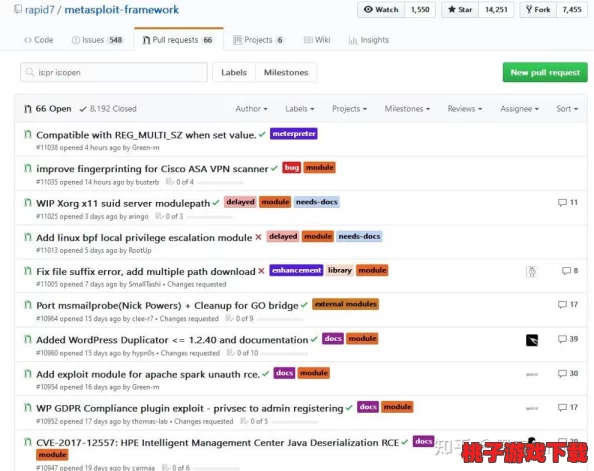Open the 8 comments on Fix file suffix PR

tap(570, 271)
